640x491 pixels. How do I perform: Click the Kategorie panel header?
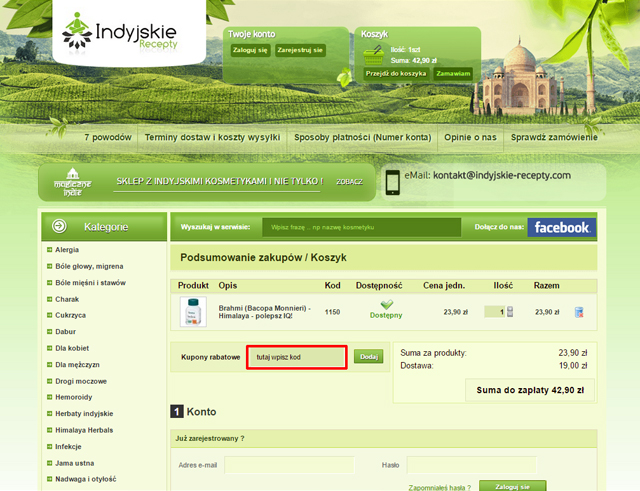[104, 227]
